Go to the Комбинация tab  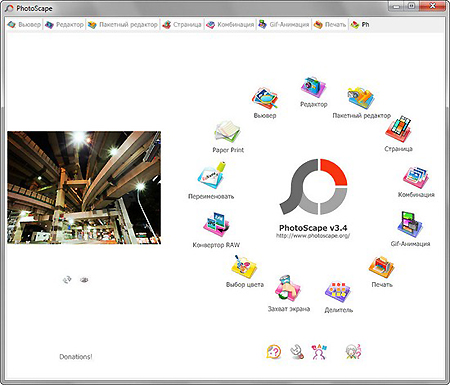coord(230,25)
